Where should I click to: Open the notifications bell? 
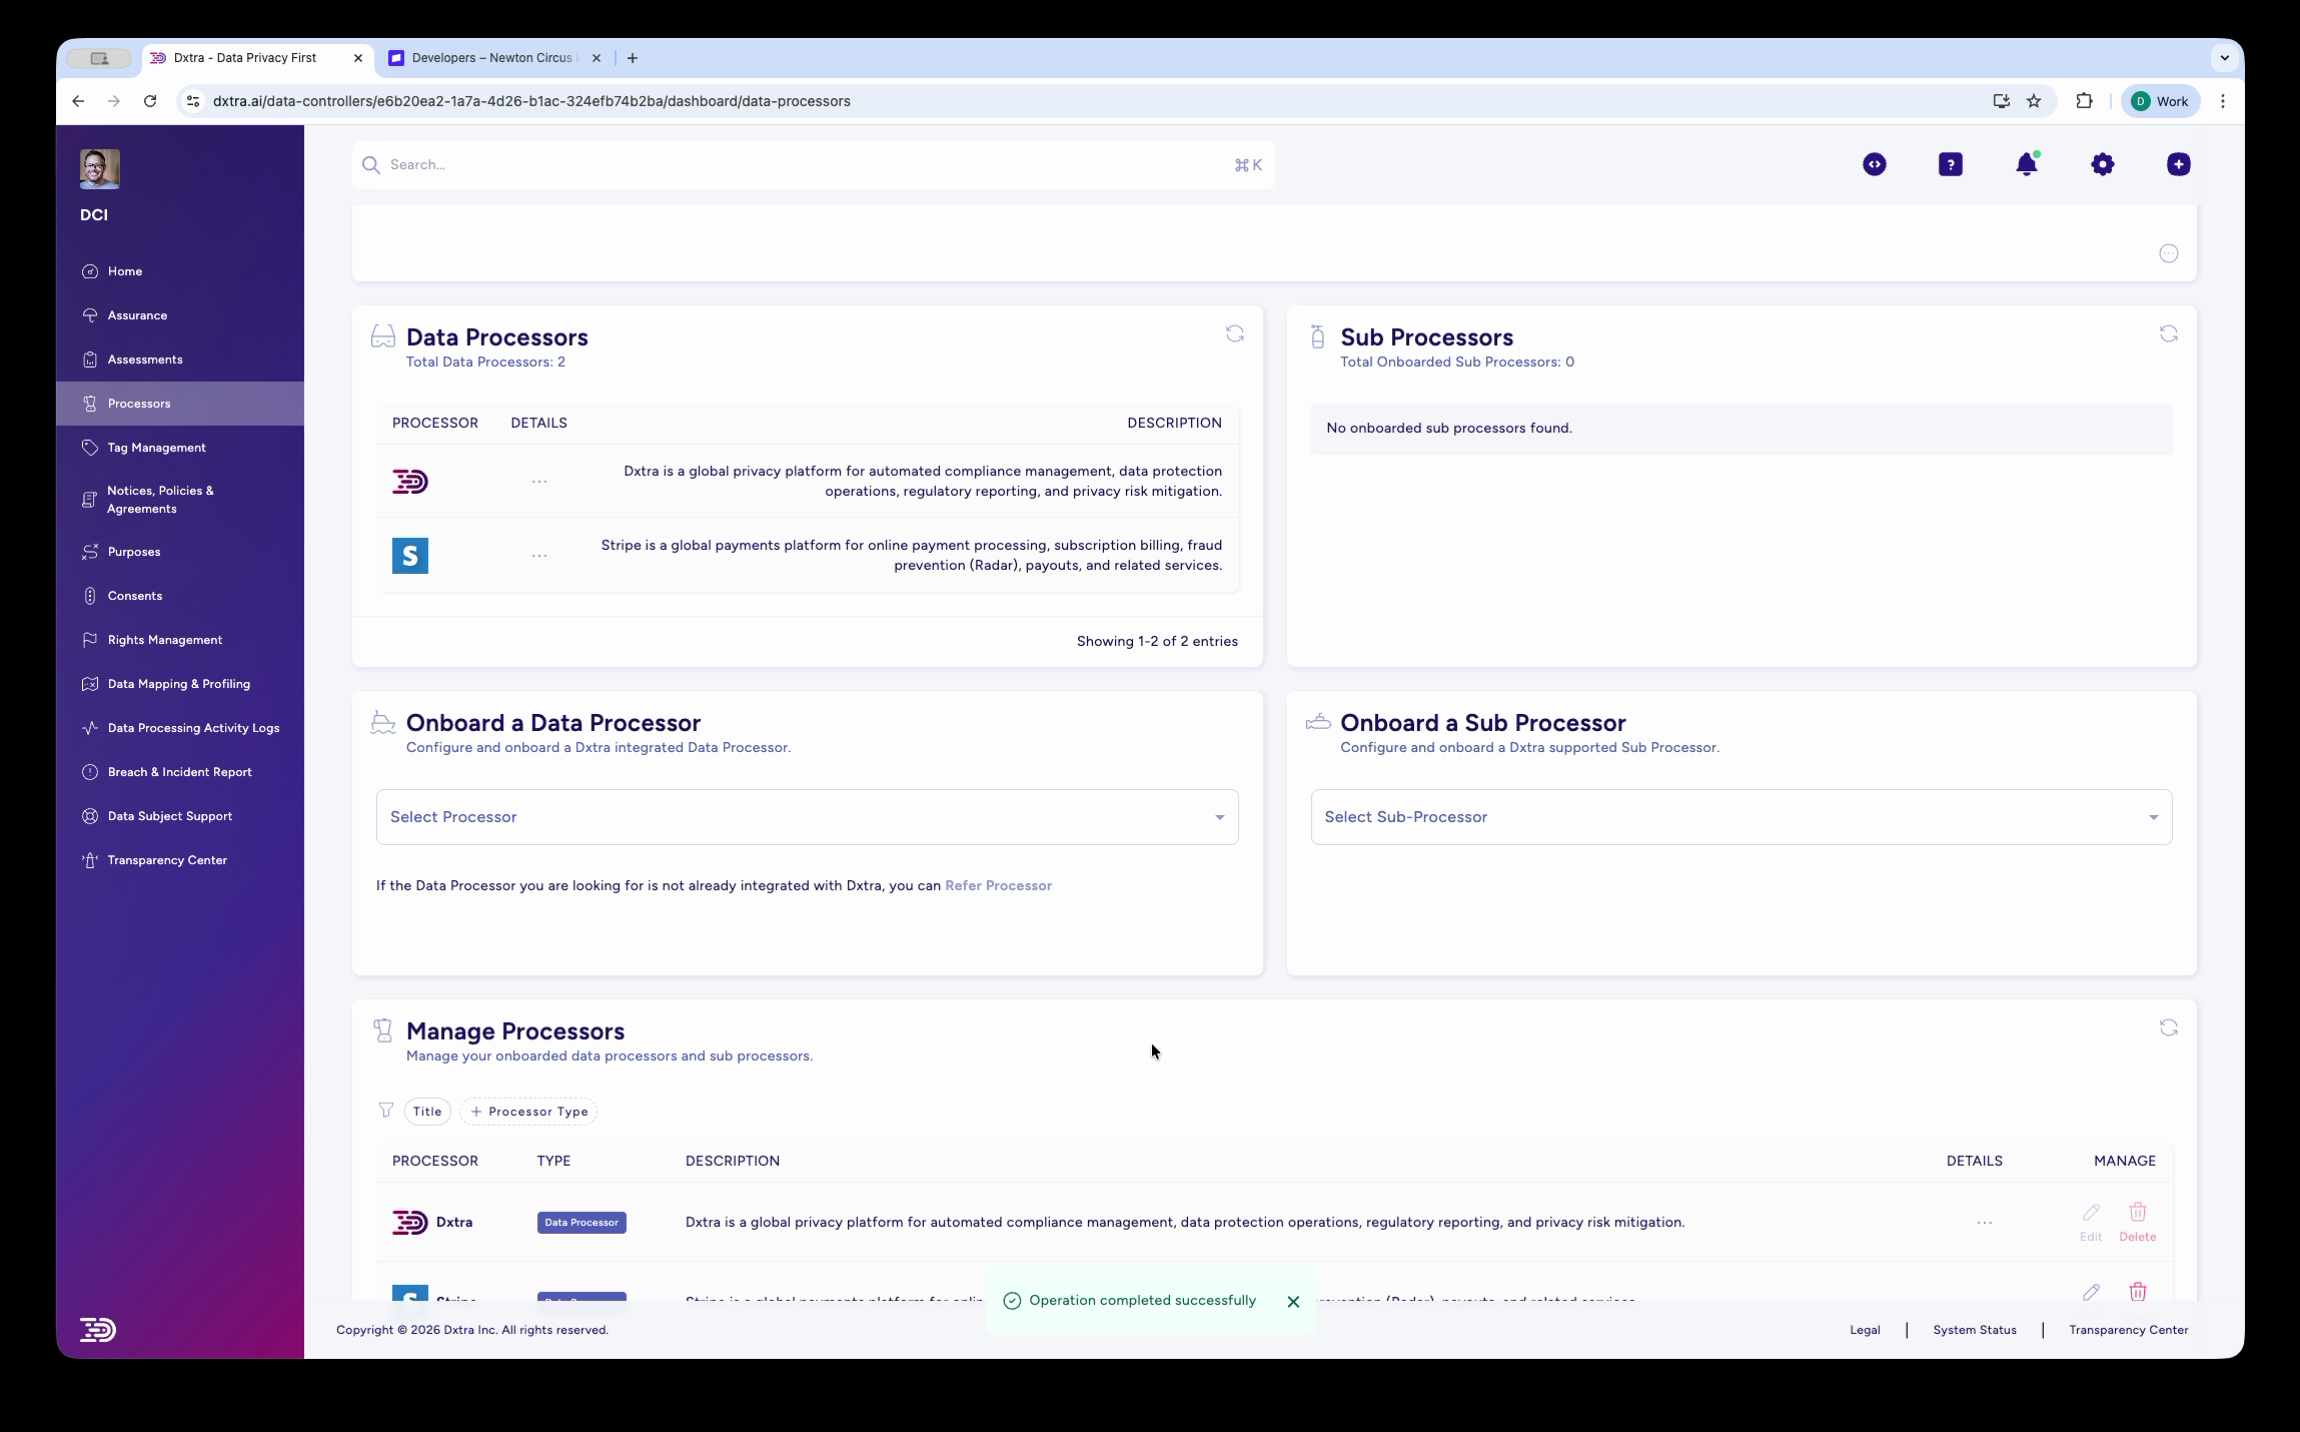click(2027, 164)
